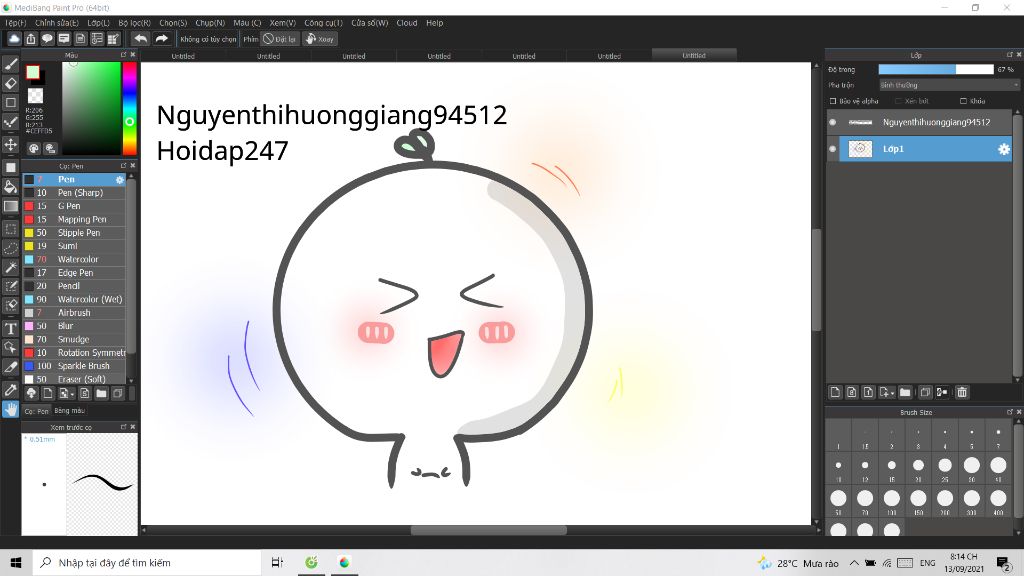Select the Sparkle Brush
This screenshot has height=576, width=1024.
74,366
